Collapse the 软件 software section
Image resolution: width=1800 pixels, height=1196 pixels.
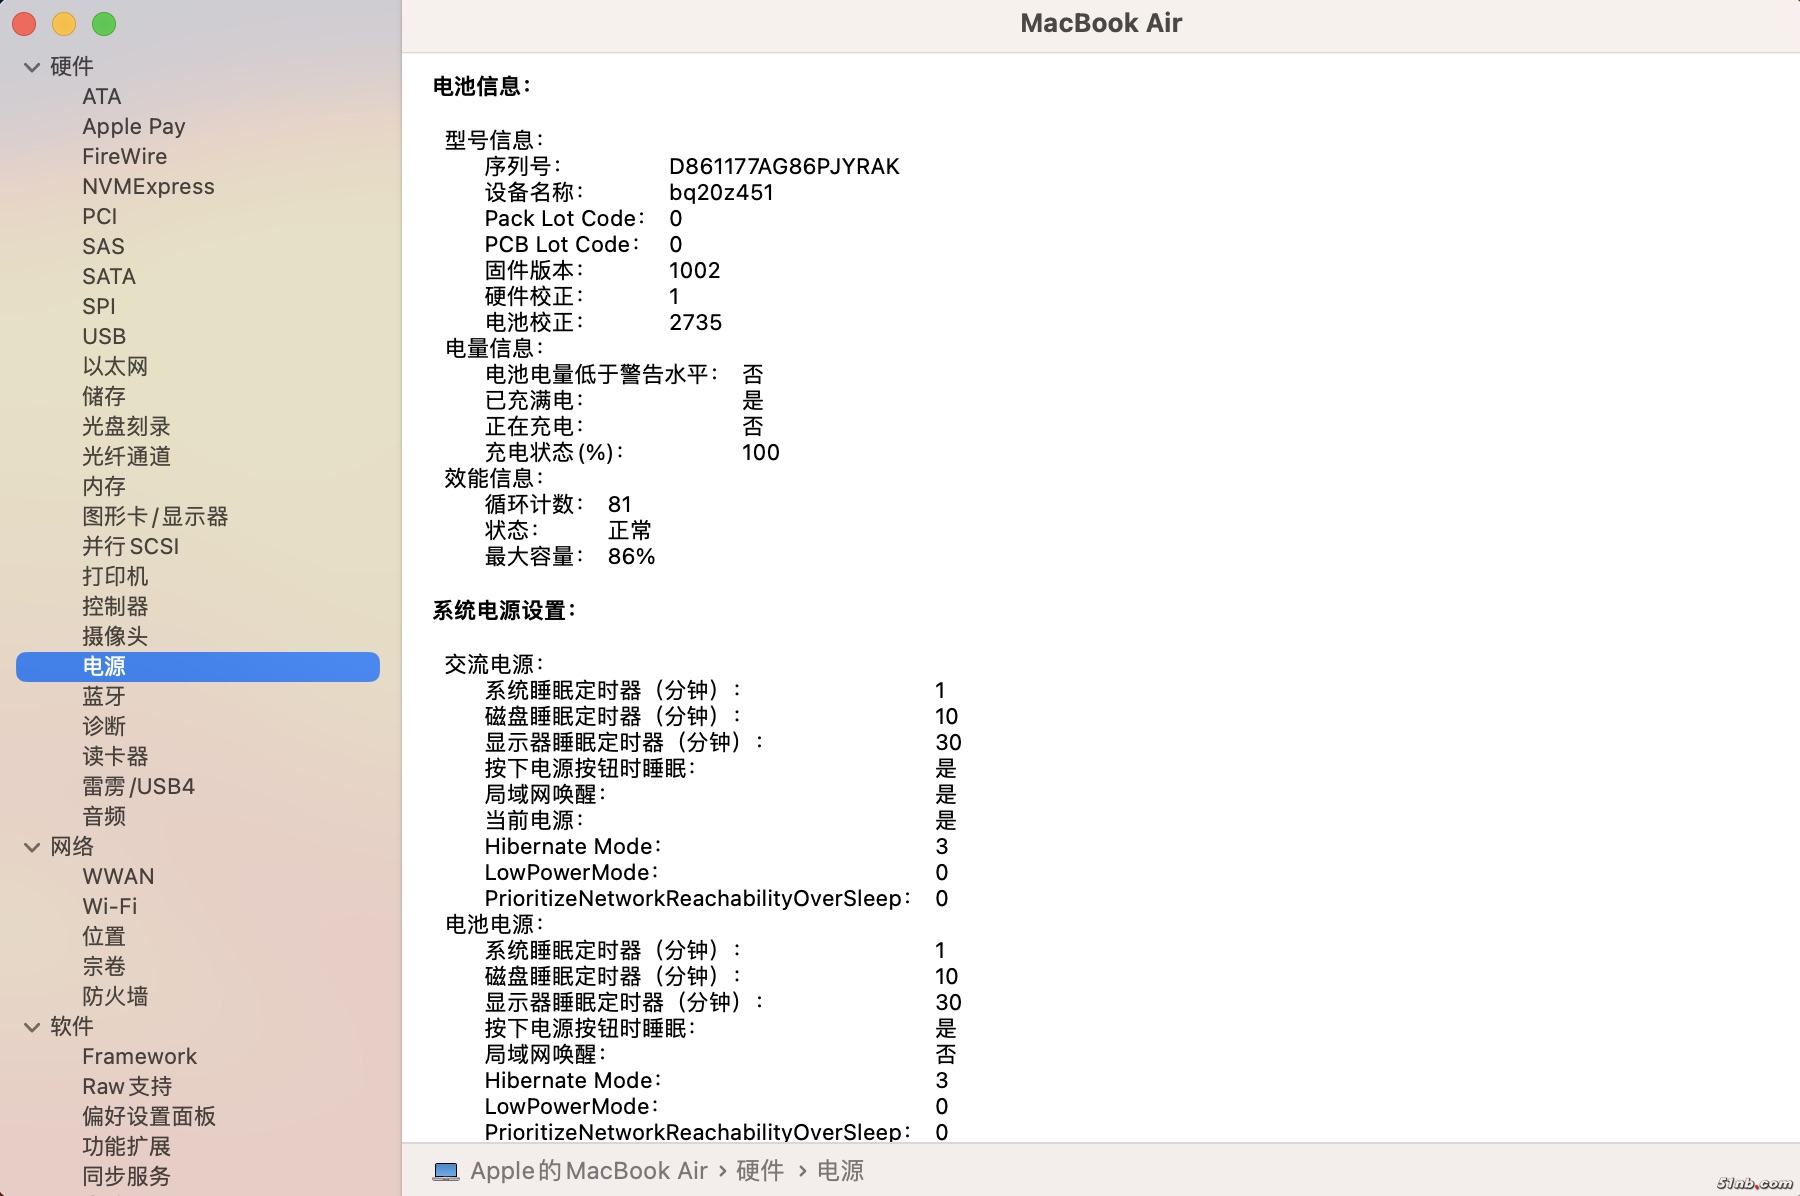coord(32,1027)
